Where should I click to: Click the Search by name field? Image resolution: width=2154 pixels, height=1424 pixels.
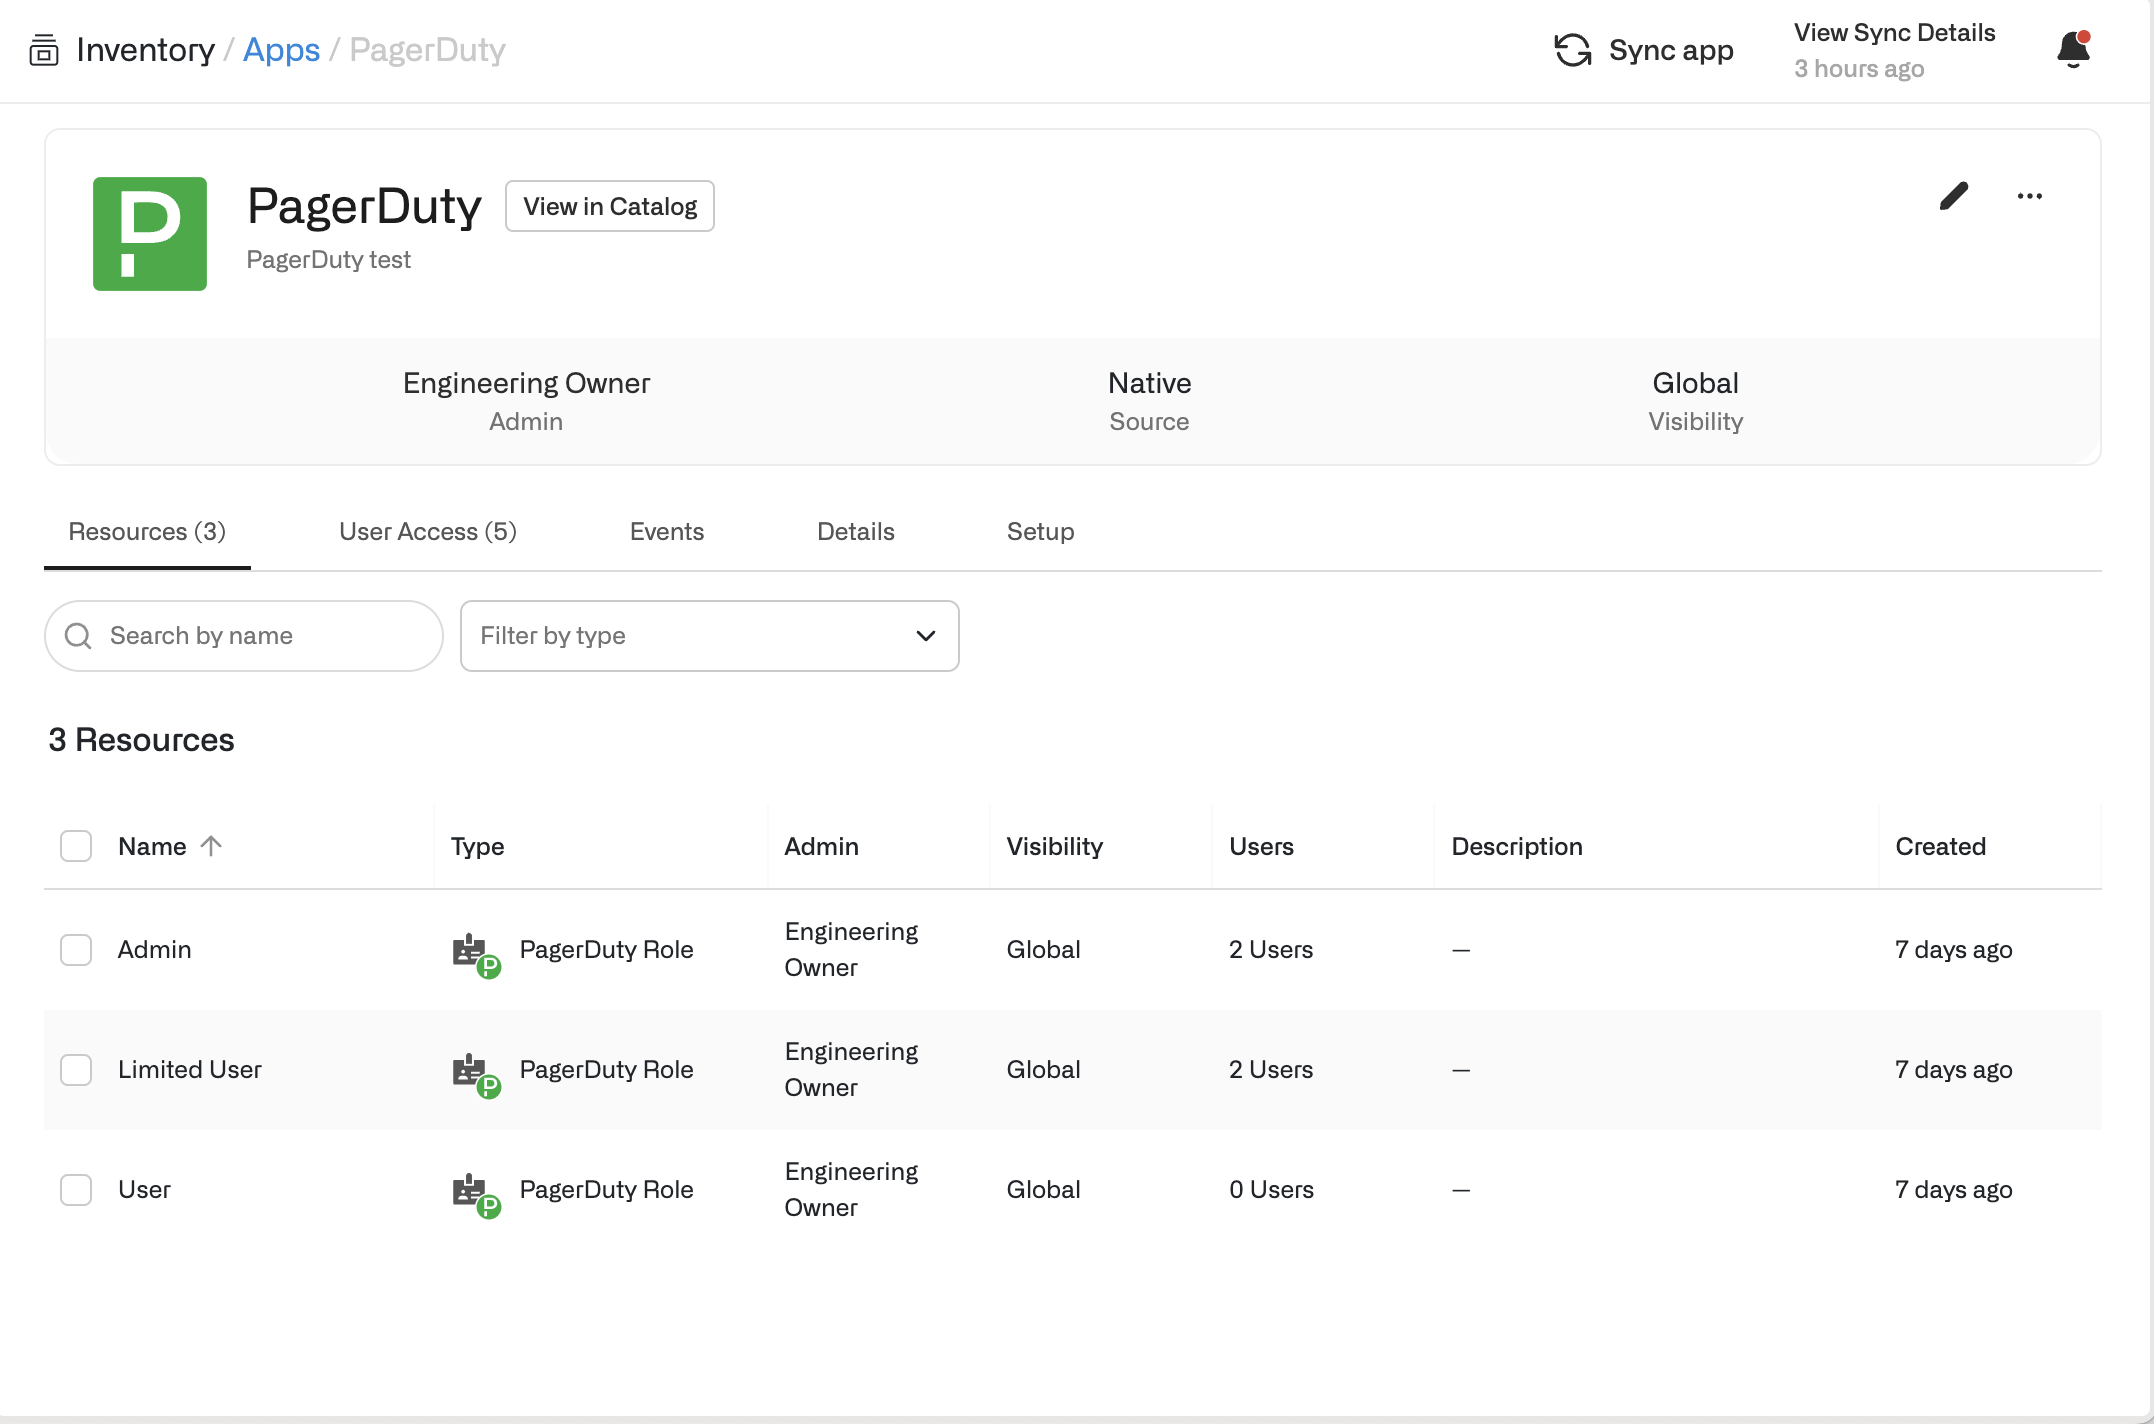(244, 636)
